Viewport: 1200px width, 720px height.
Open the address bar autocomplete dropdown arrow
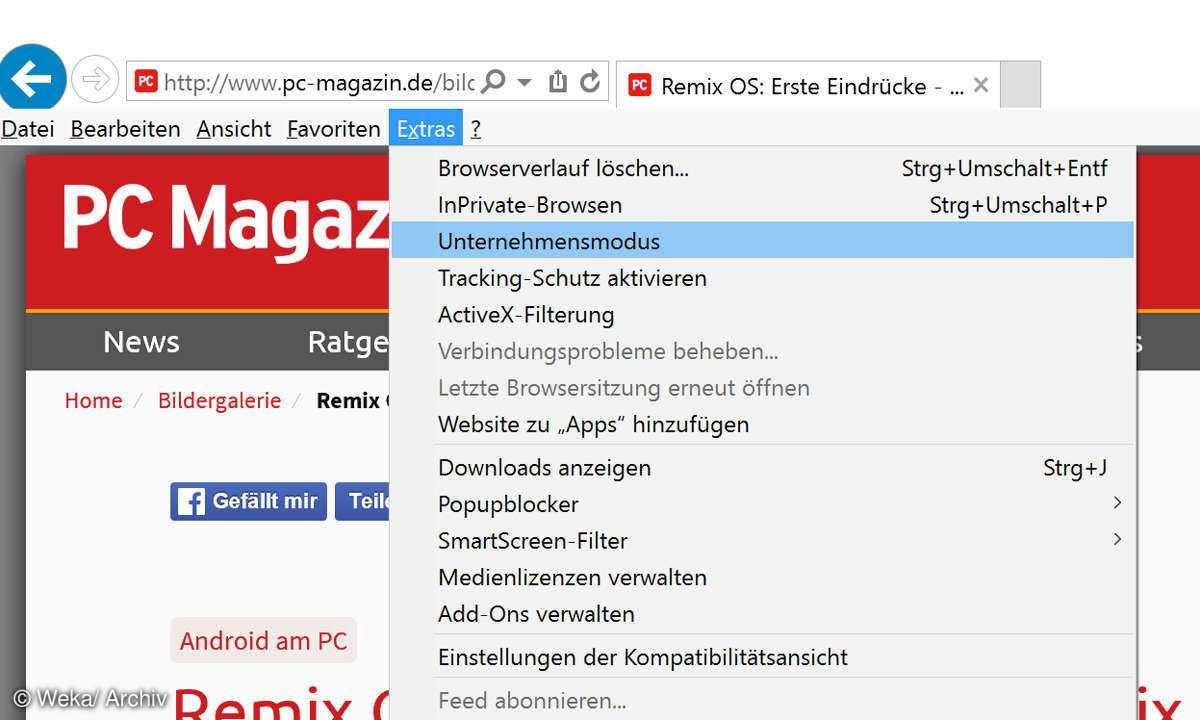[x=524, y=82]
